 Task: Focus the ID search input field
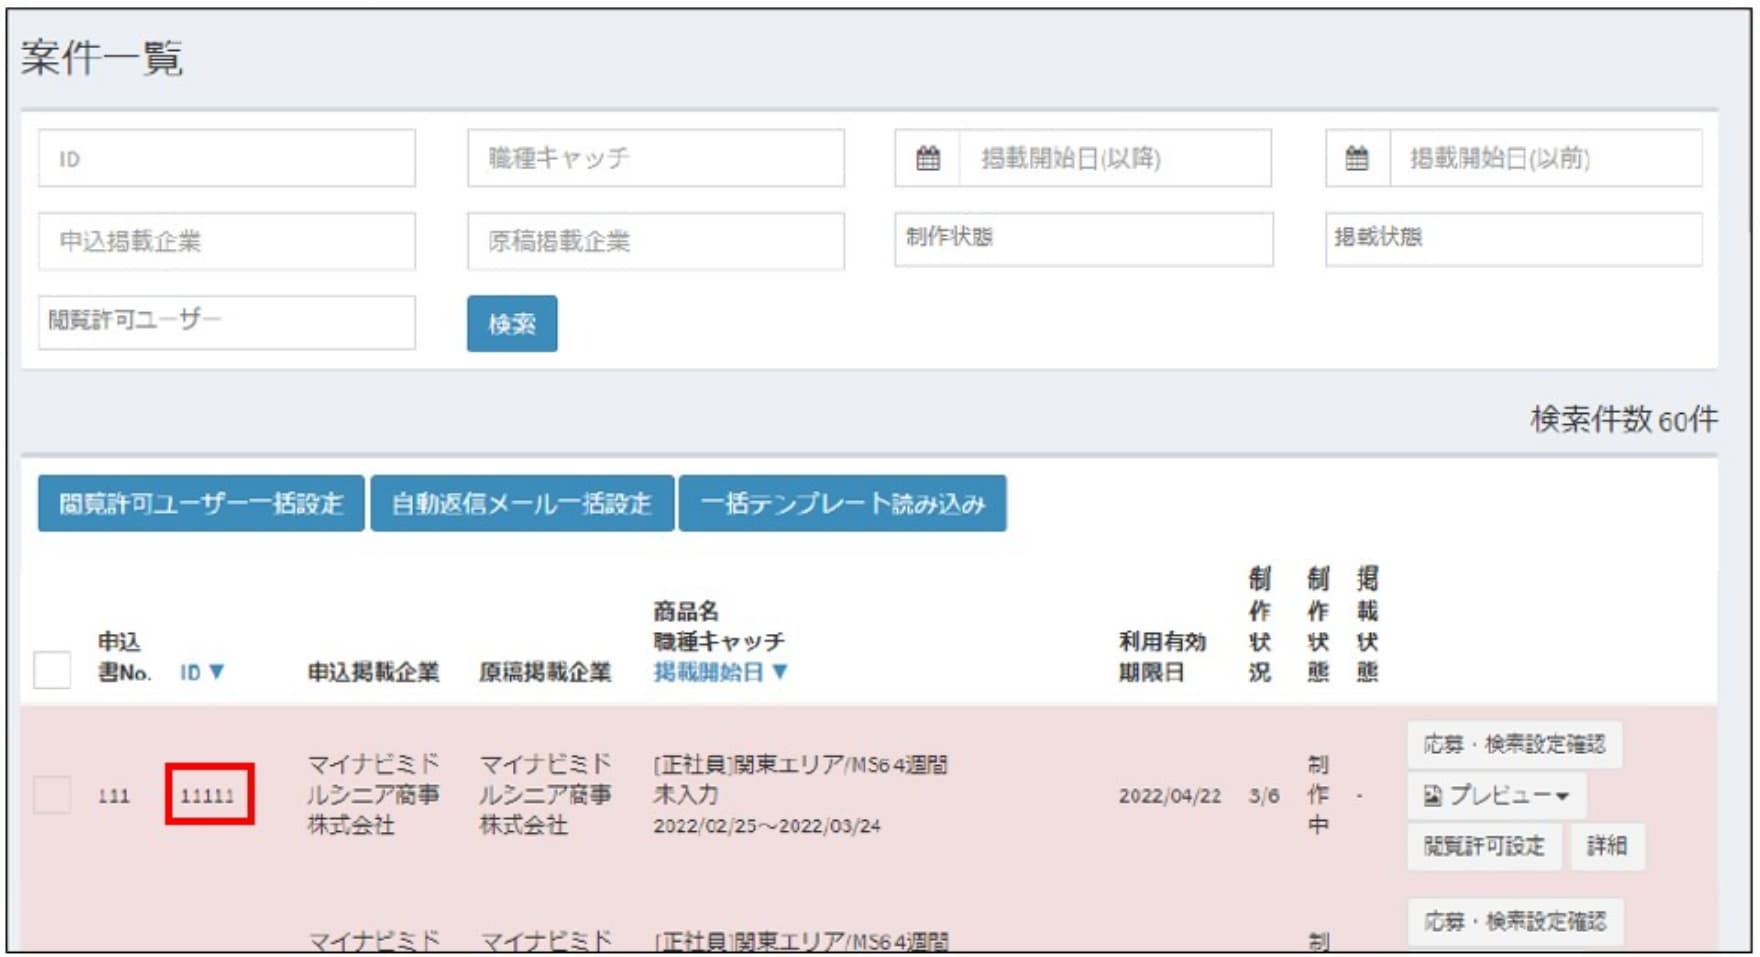pyautogui.click(x=226, y=158)
